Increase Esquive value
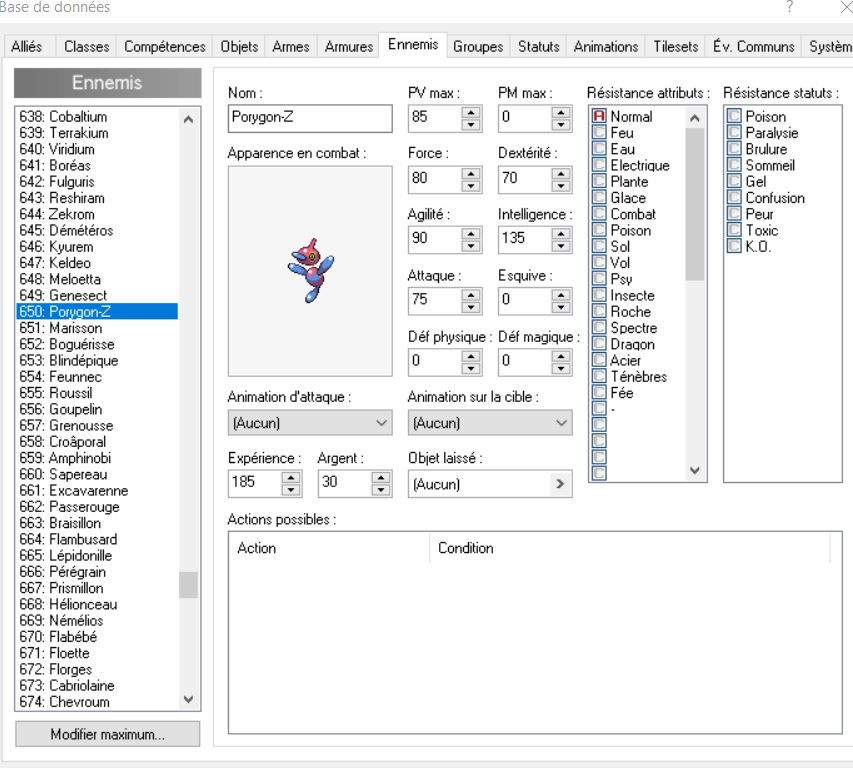The width and height of the screenshot is (853, 768). pyautogui.click(x=561, y=295)
